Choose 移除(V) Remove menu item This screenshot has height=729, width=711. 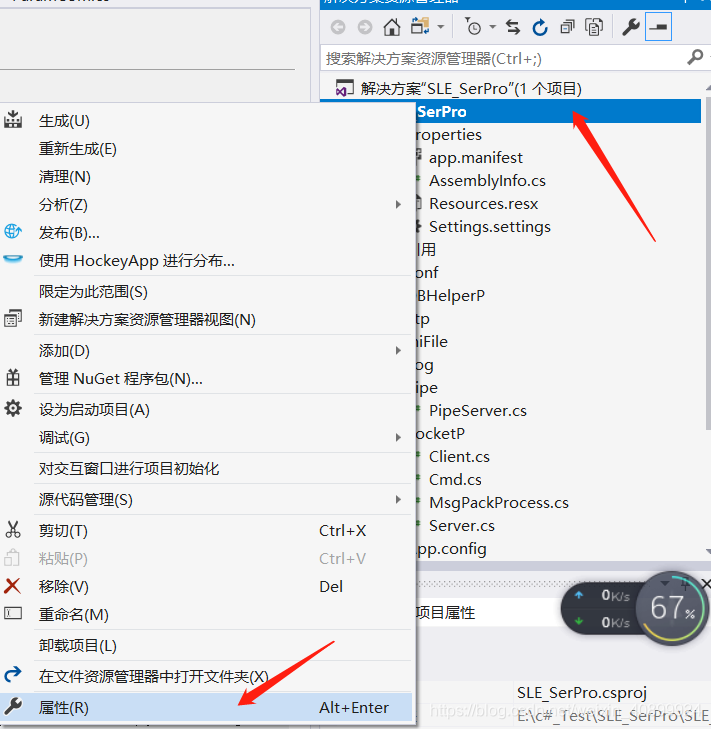coord(206,587)
